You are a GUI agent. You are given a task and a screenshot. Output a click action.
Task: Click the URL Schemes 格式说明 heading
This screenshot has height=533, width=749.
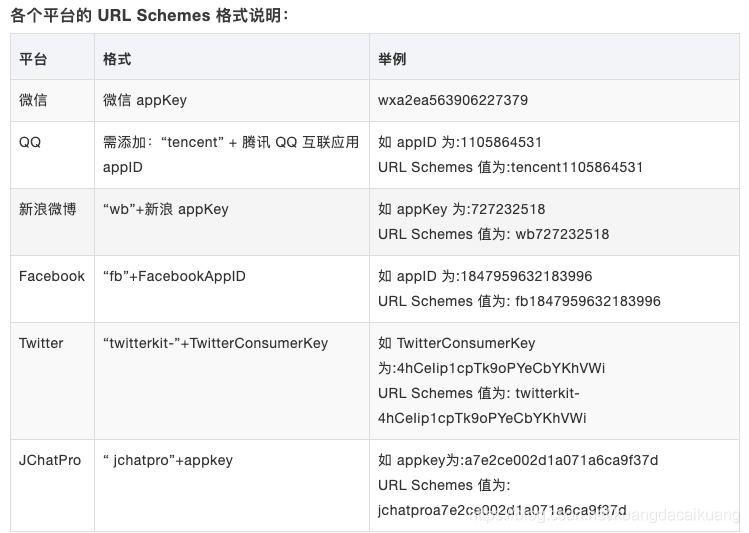pyautogui.click(x=150, y=14)
